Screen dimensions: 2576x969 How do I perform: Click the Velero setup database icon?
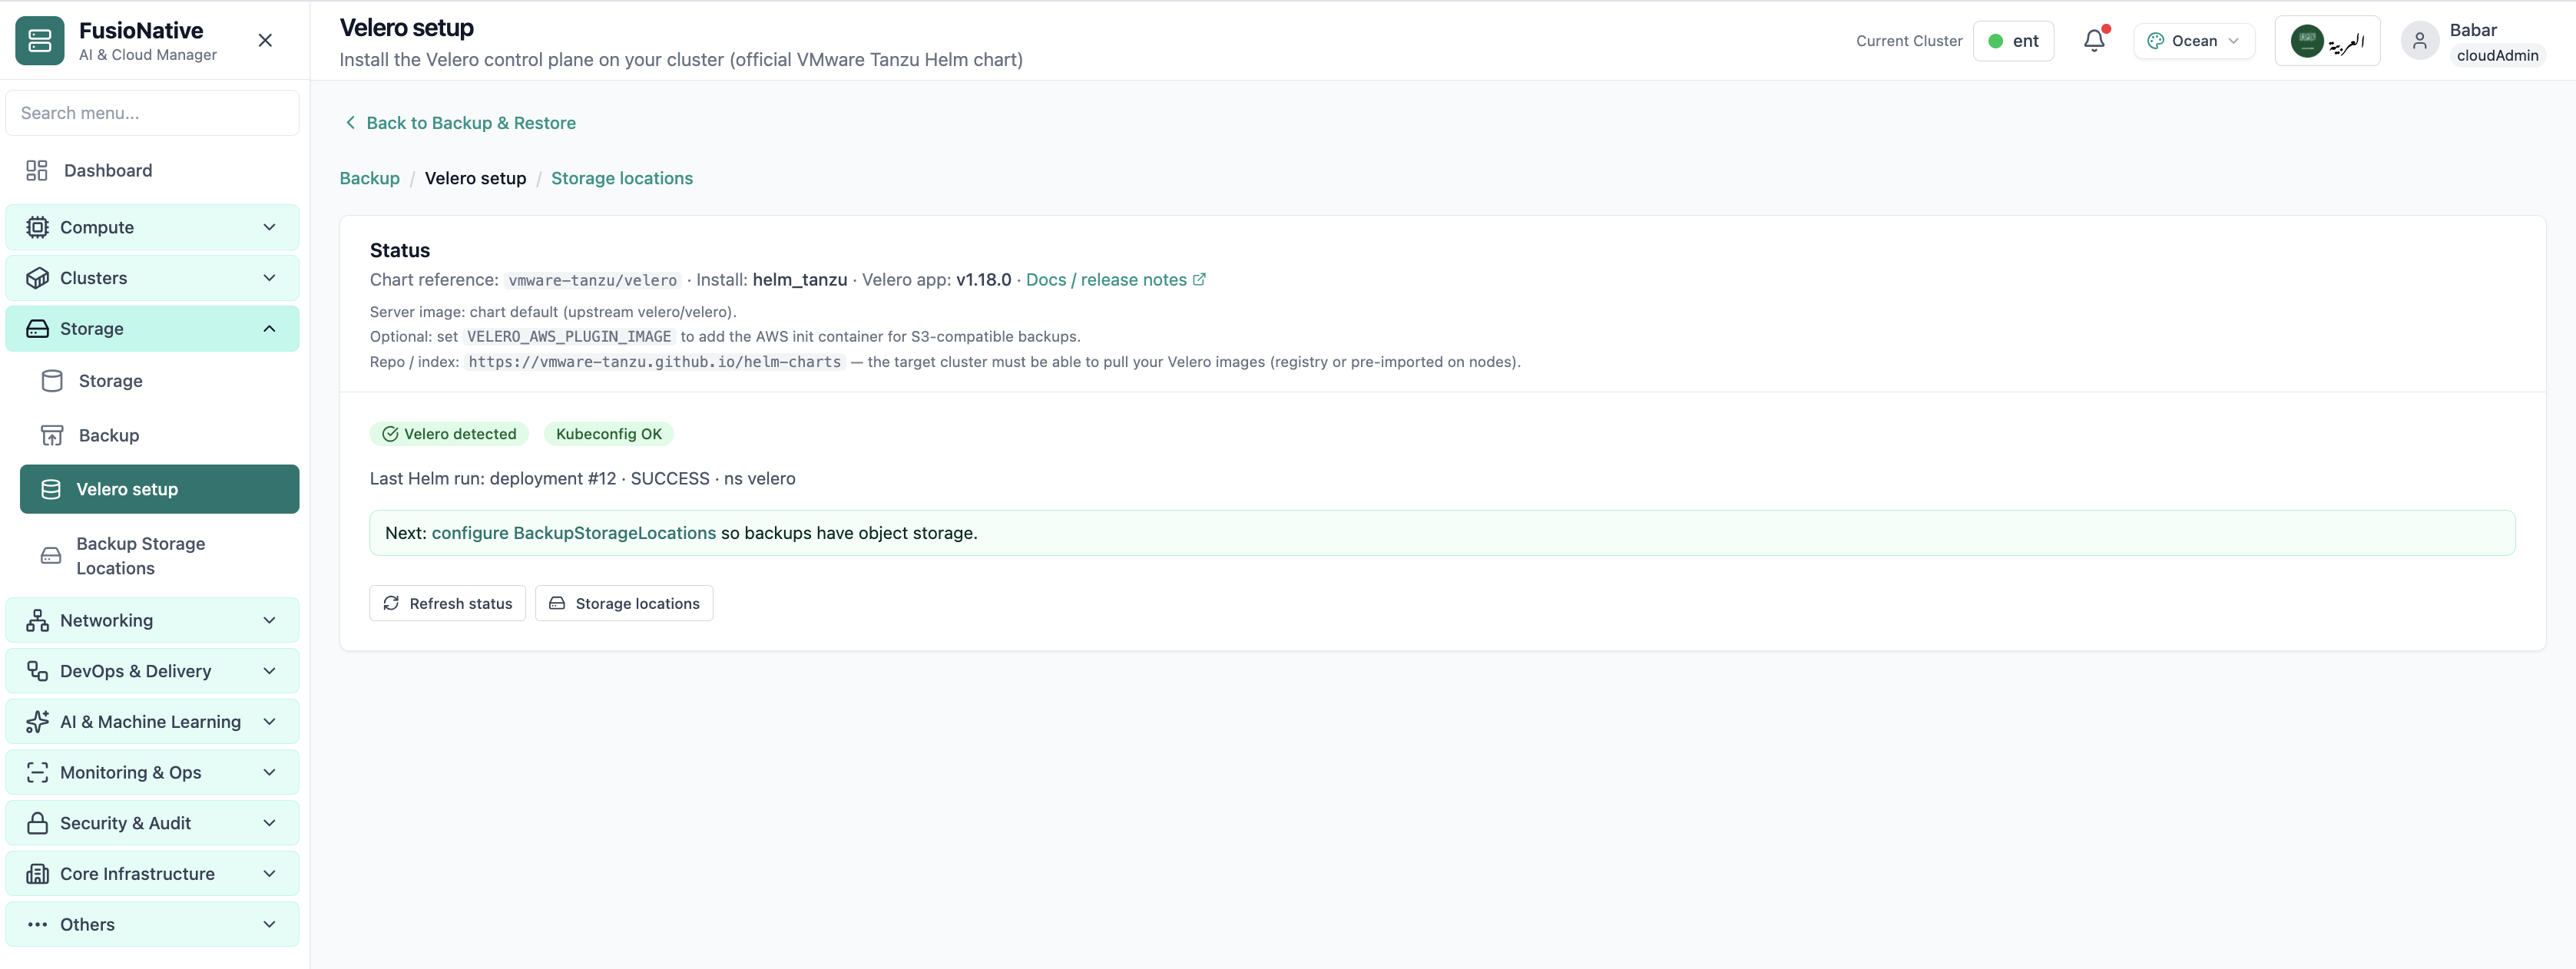click(x=51, y=489)
